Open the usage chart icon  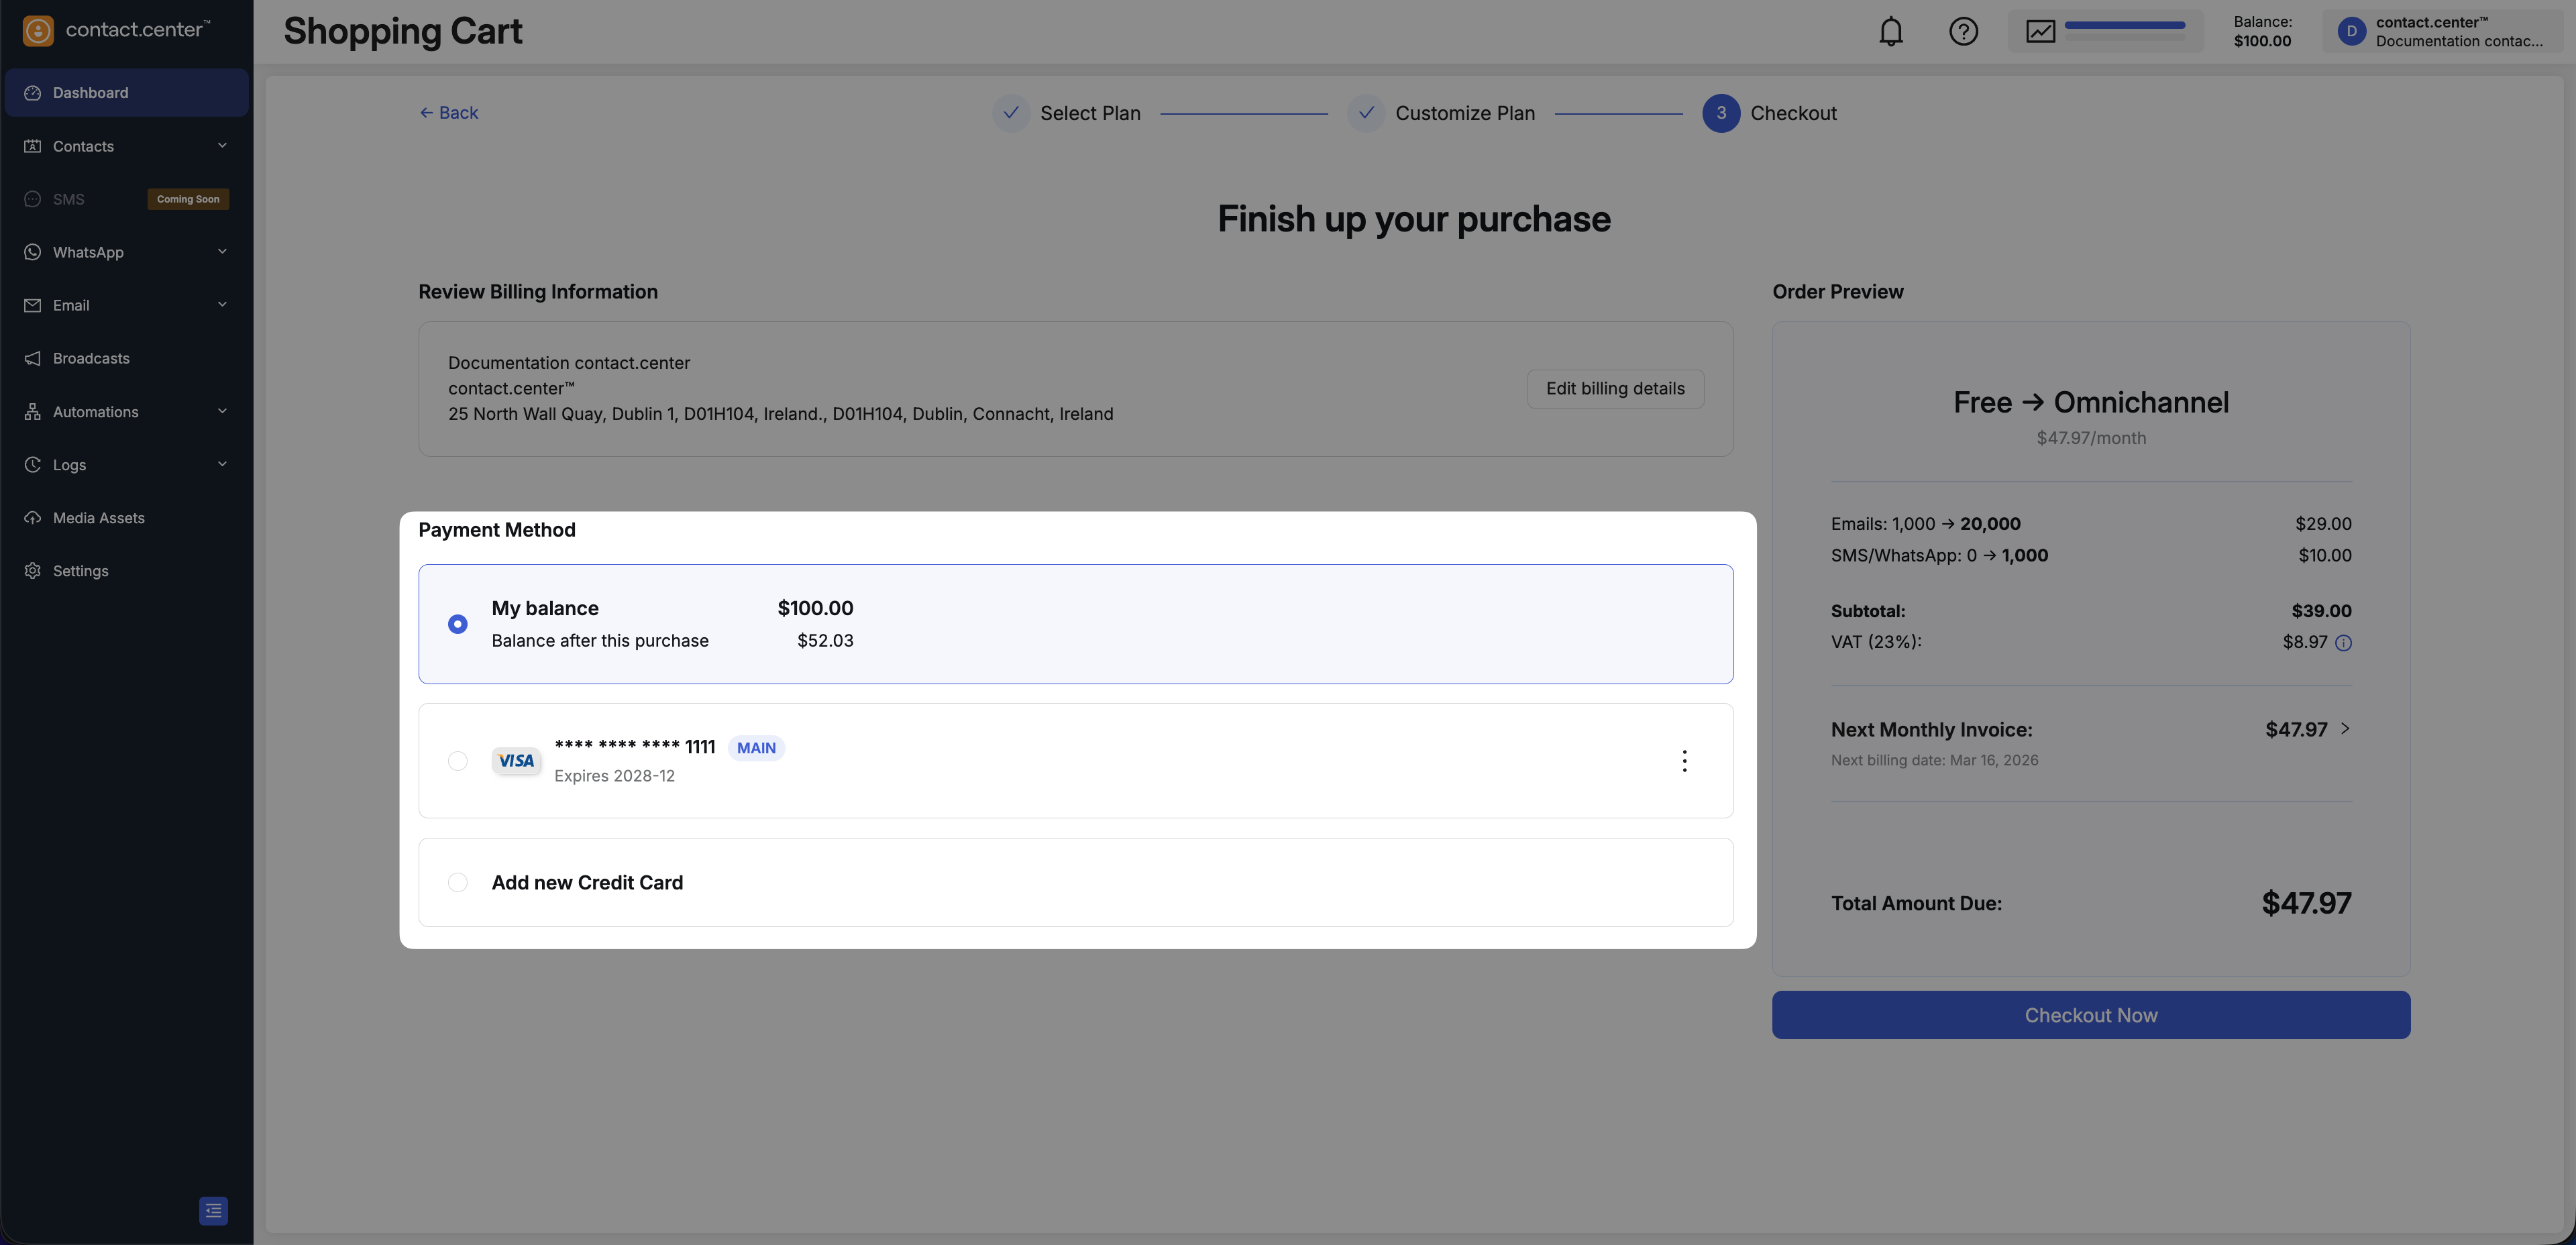coord(2040,32)
